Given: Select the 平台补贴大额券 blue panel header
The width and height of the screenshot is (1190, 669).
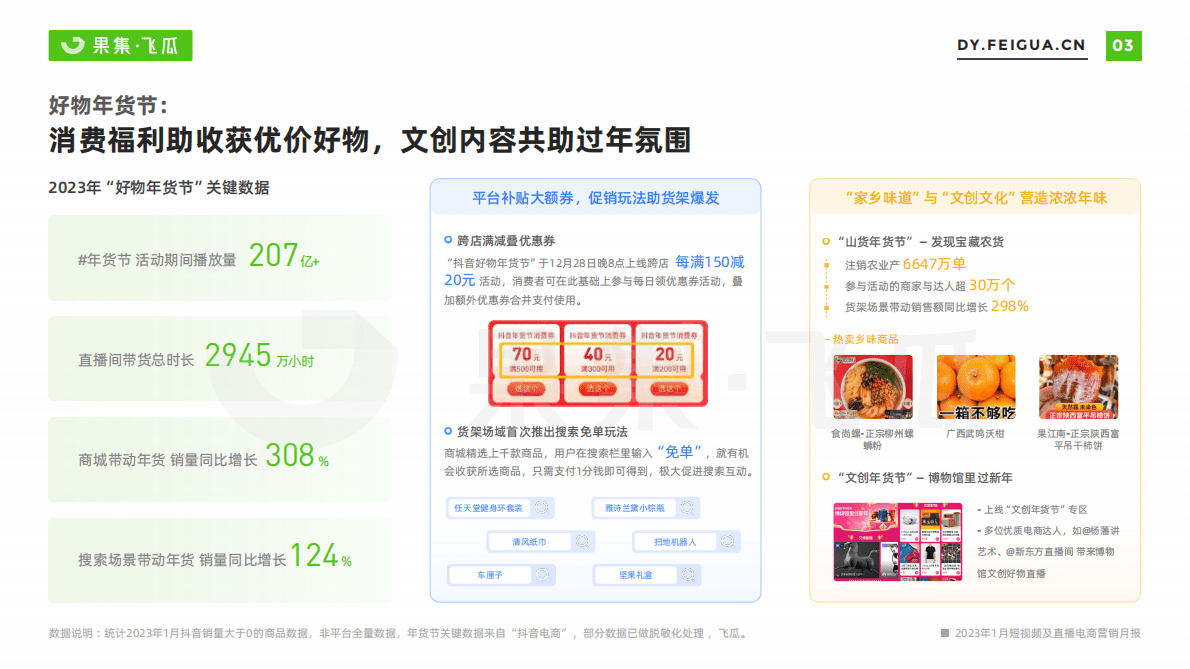Looking at the screenshot, I should (595, 198).
